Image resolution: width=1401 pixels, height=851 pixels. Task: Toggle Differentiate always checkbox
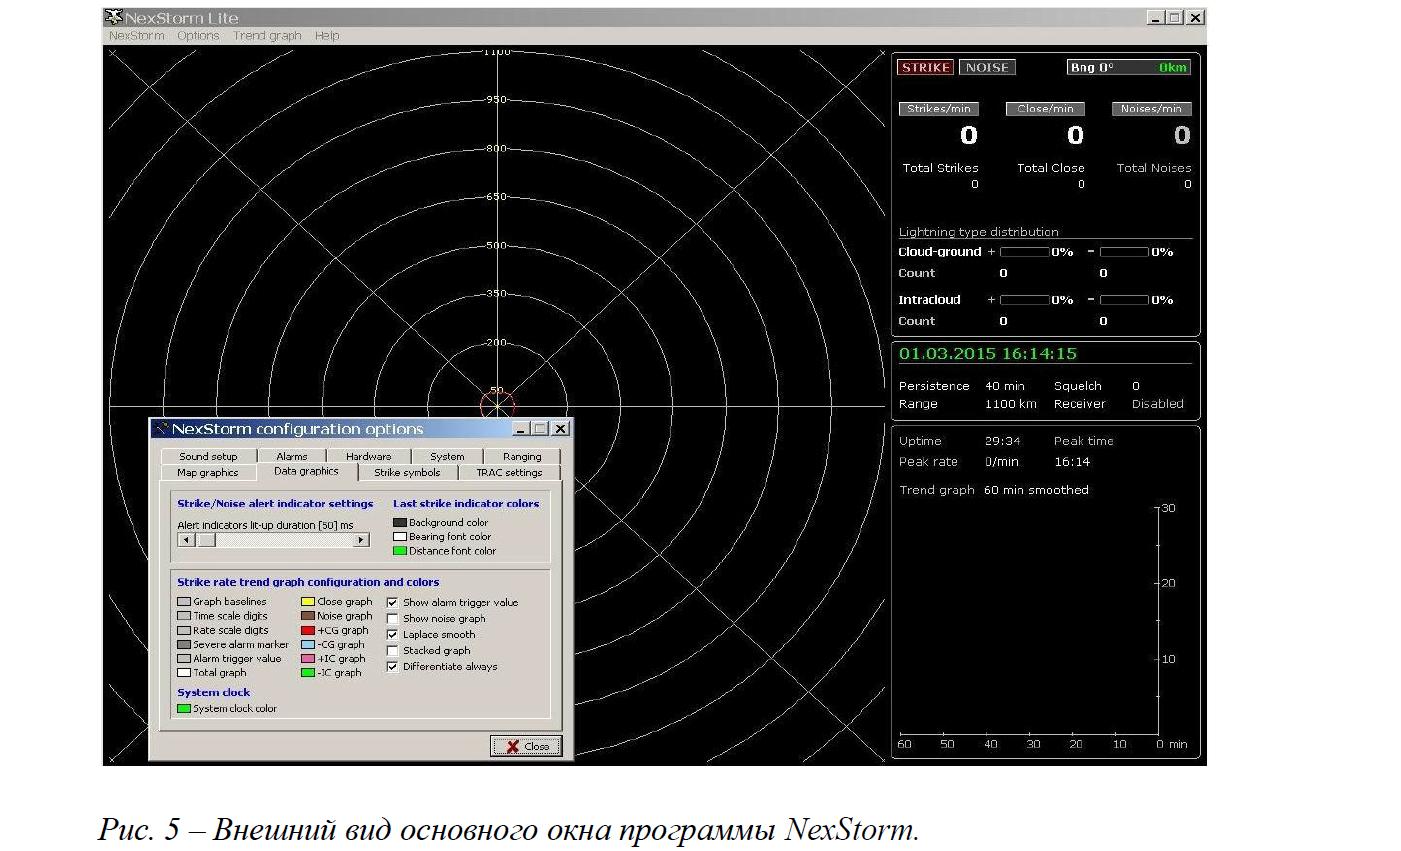[x=393, y=667]
